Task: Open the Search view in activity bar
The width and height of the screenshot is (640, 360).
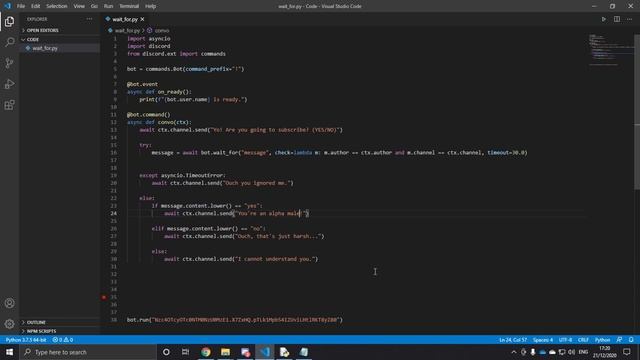Action: [x=9, y=42]
